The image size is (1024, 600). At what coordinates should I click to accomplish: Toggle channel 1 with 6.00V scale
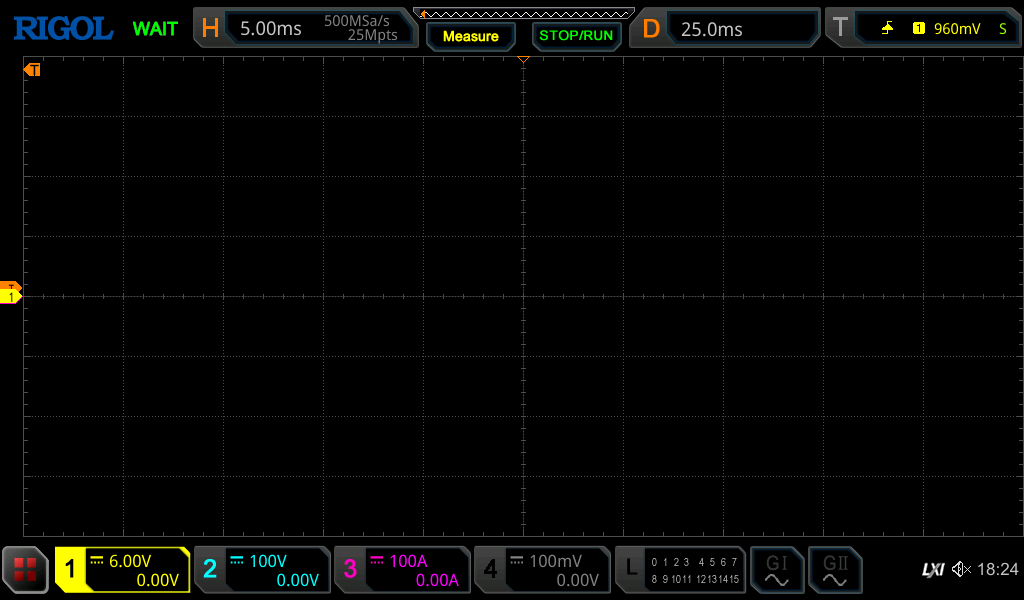point(122,570)
